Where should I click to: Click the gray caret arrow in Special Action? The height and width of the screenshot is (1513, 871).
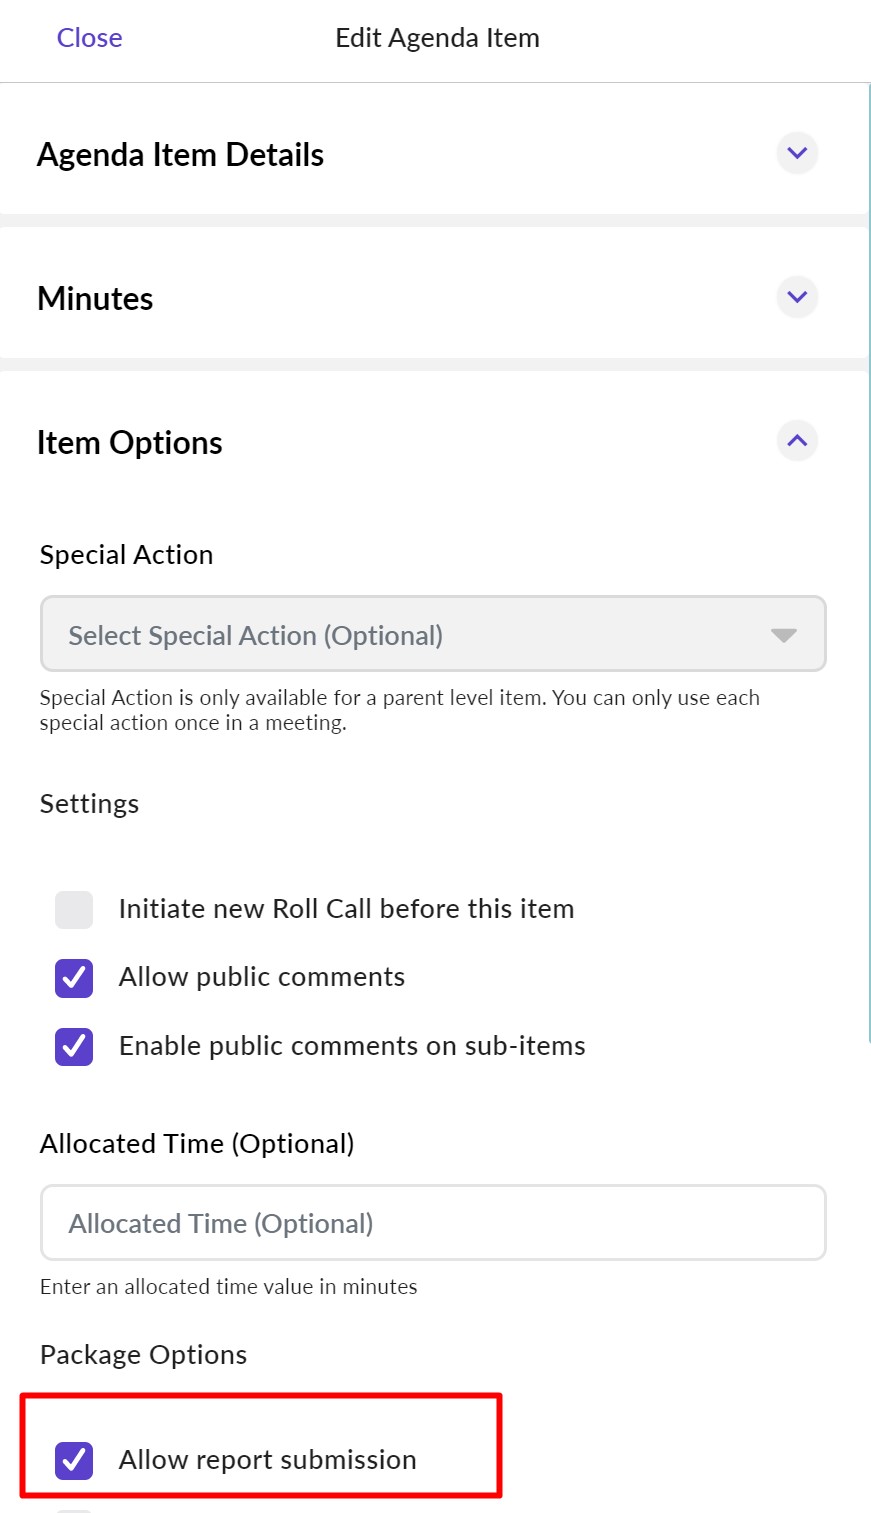click(784, 635)
